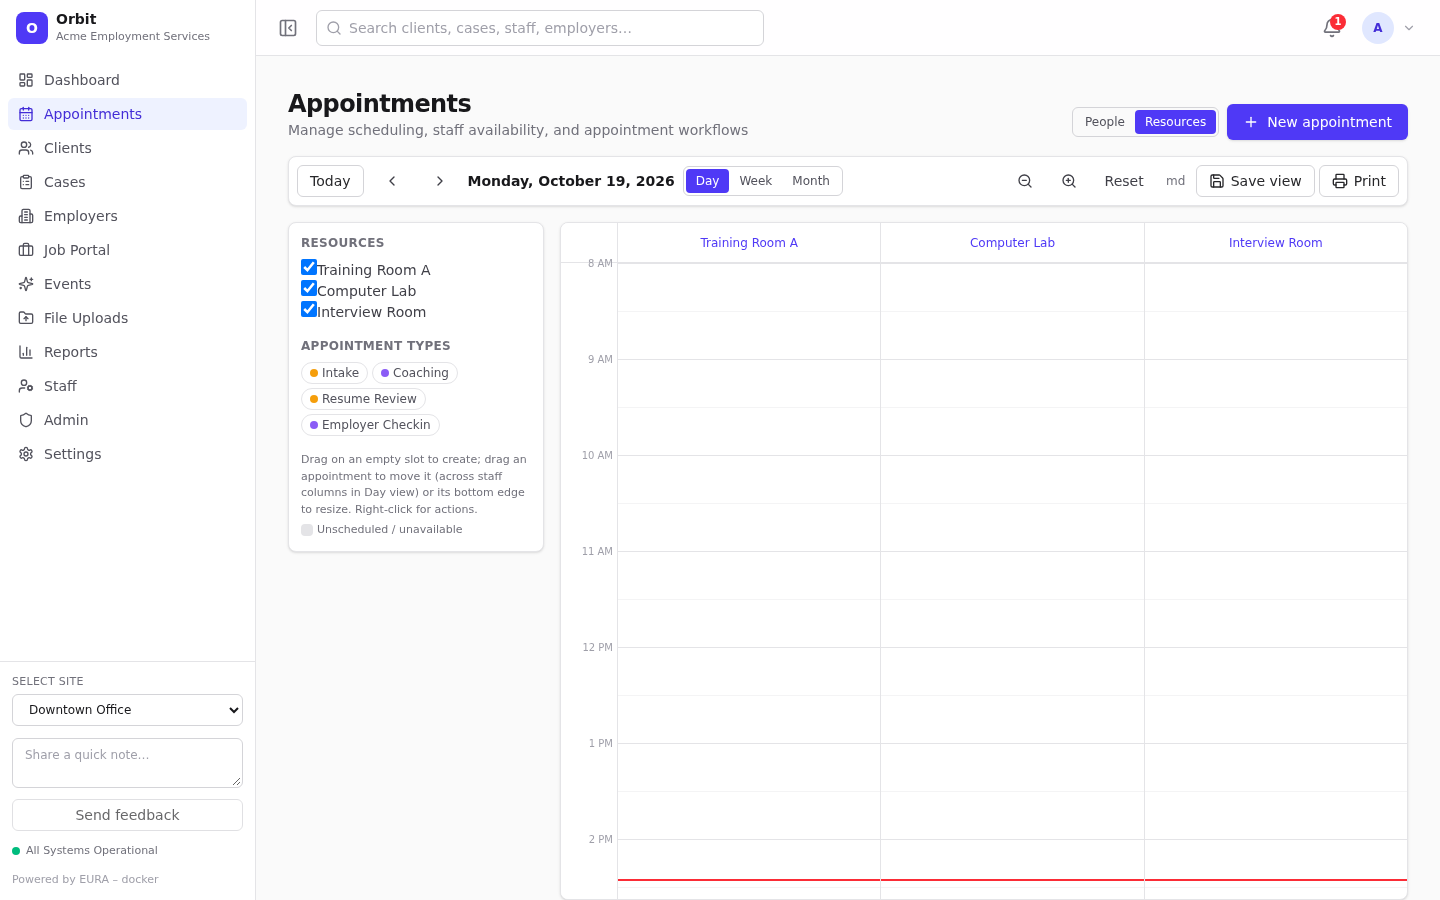This screenshot has height=900, width=1440.
Task: Open the Downtown Office site dropdown
Action: tap(127, 710)
